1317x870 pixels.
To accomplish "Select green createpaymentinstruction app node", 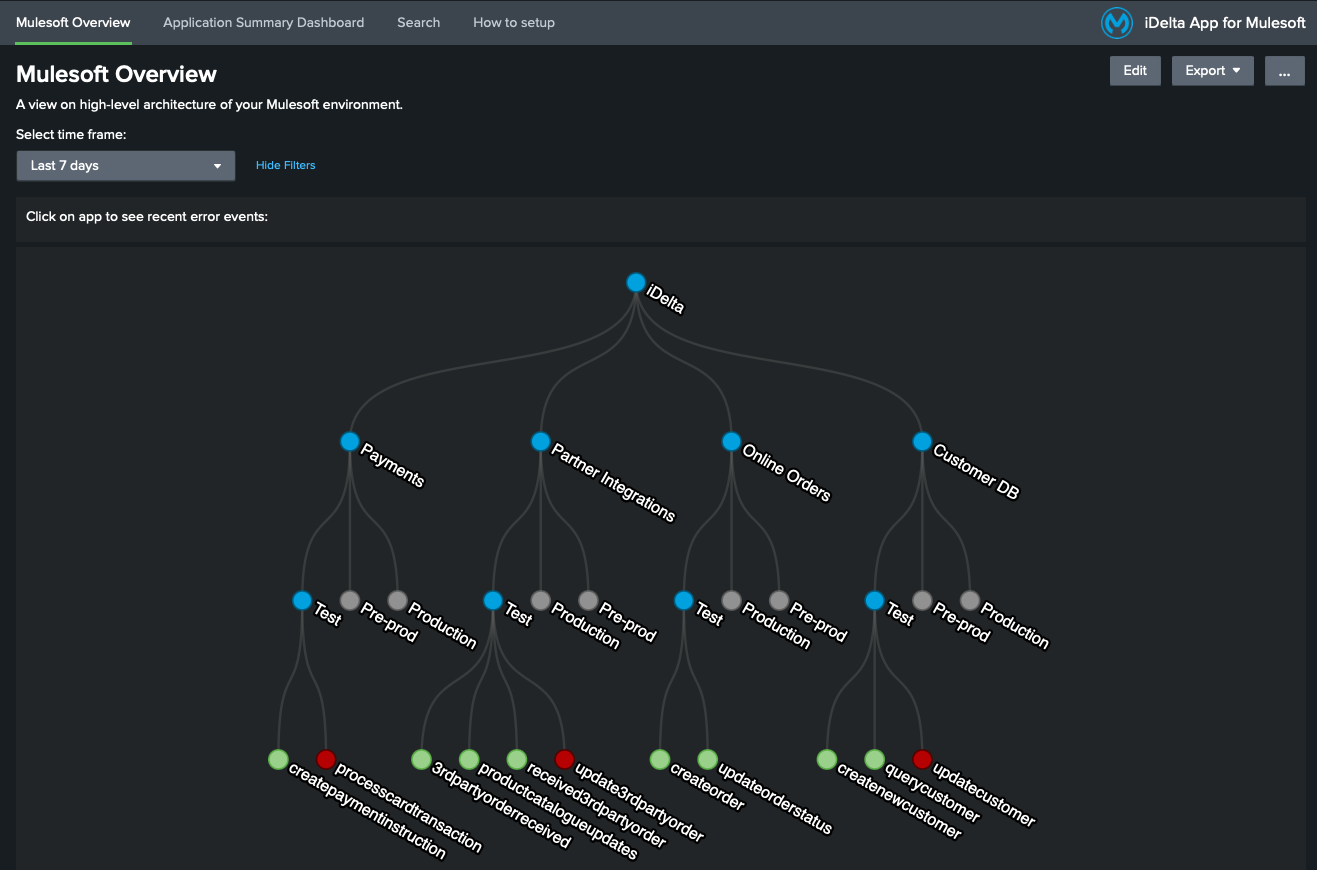I will click(x=278, y=759).
